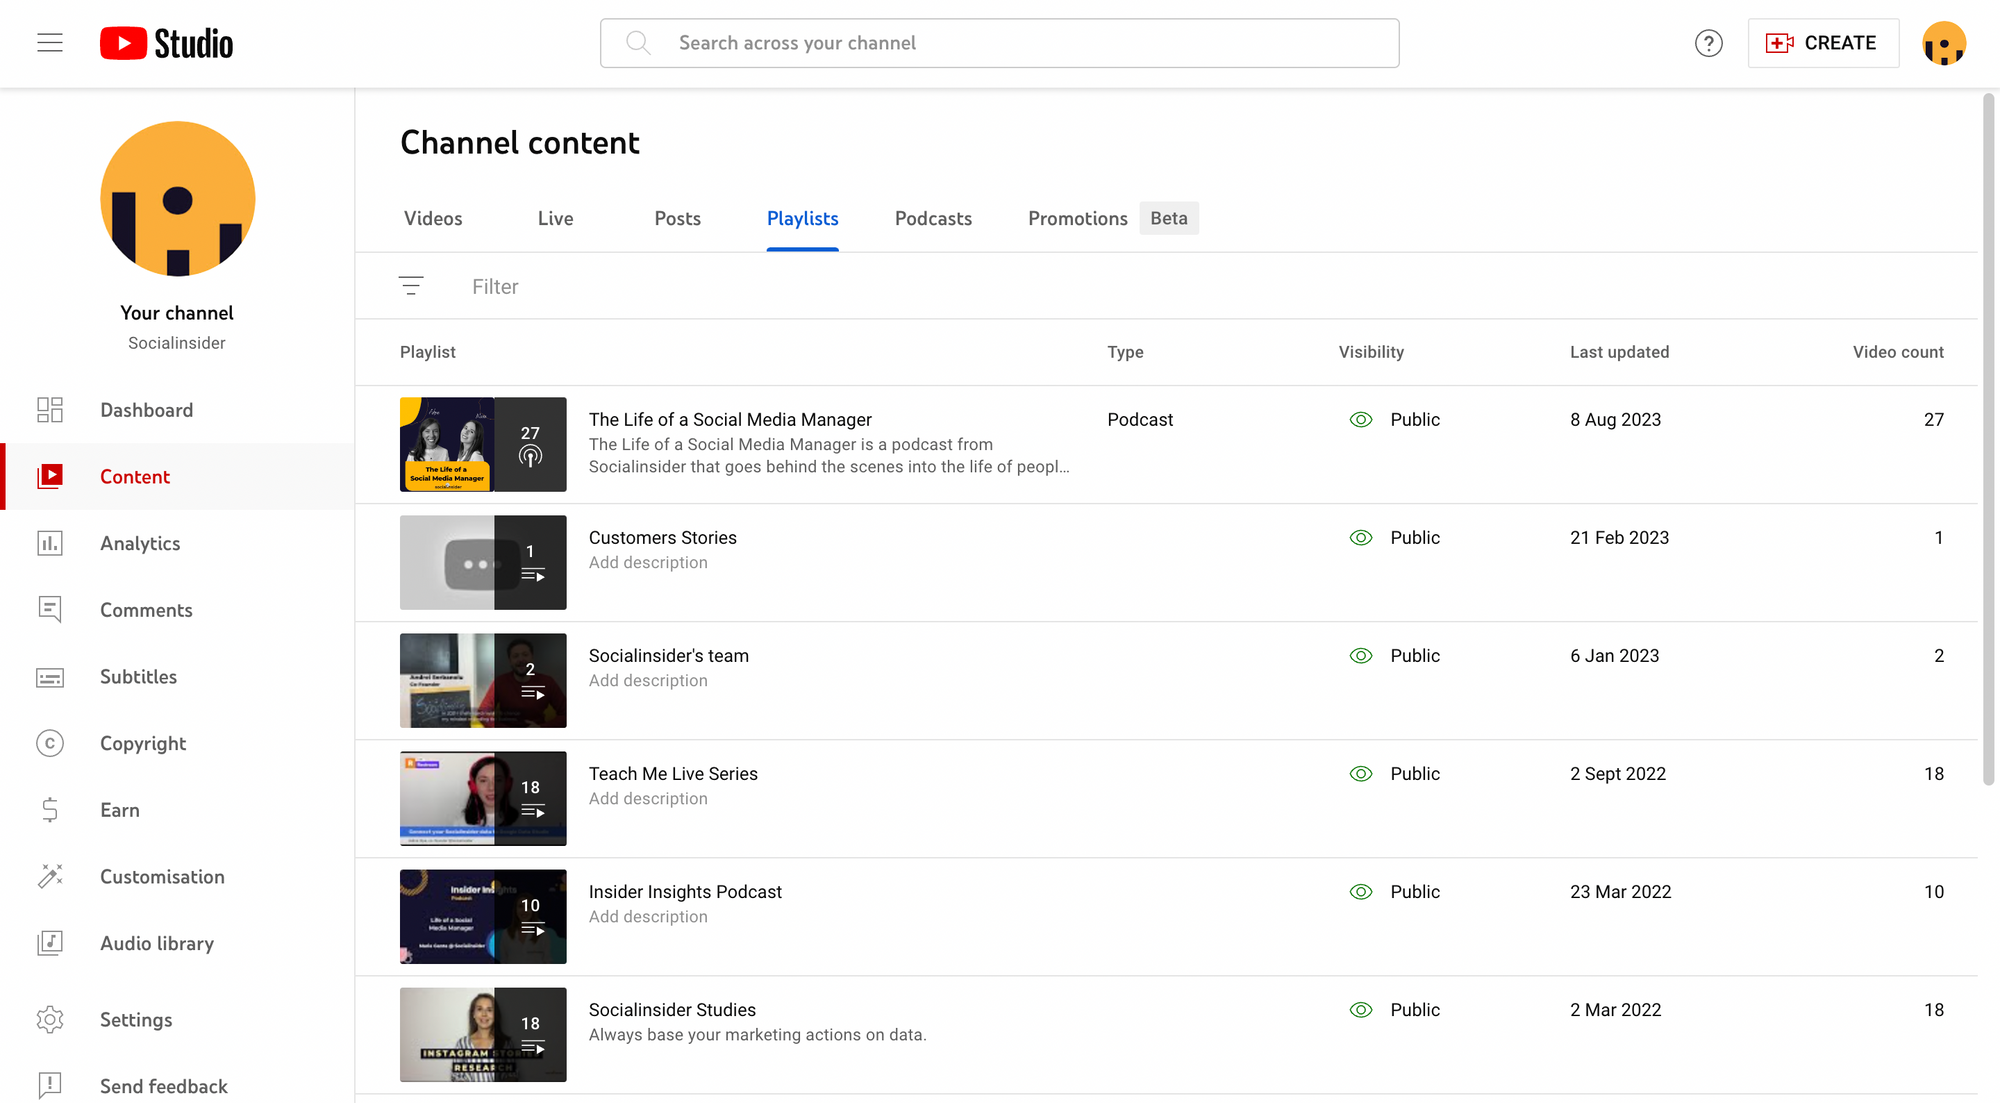The image size is (2000, 1103).
Task: Select the Playlists tab
Action: (x=802, y=218)
